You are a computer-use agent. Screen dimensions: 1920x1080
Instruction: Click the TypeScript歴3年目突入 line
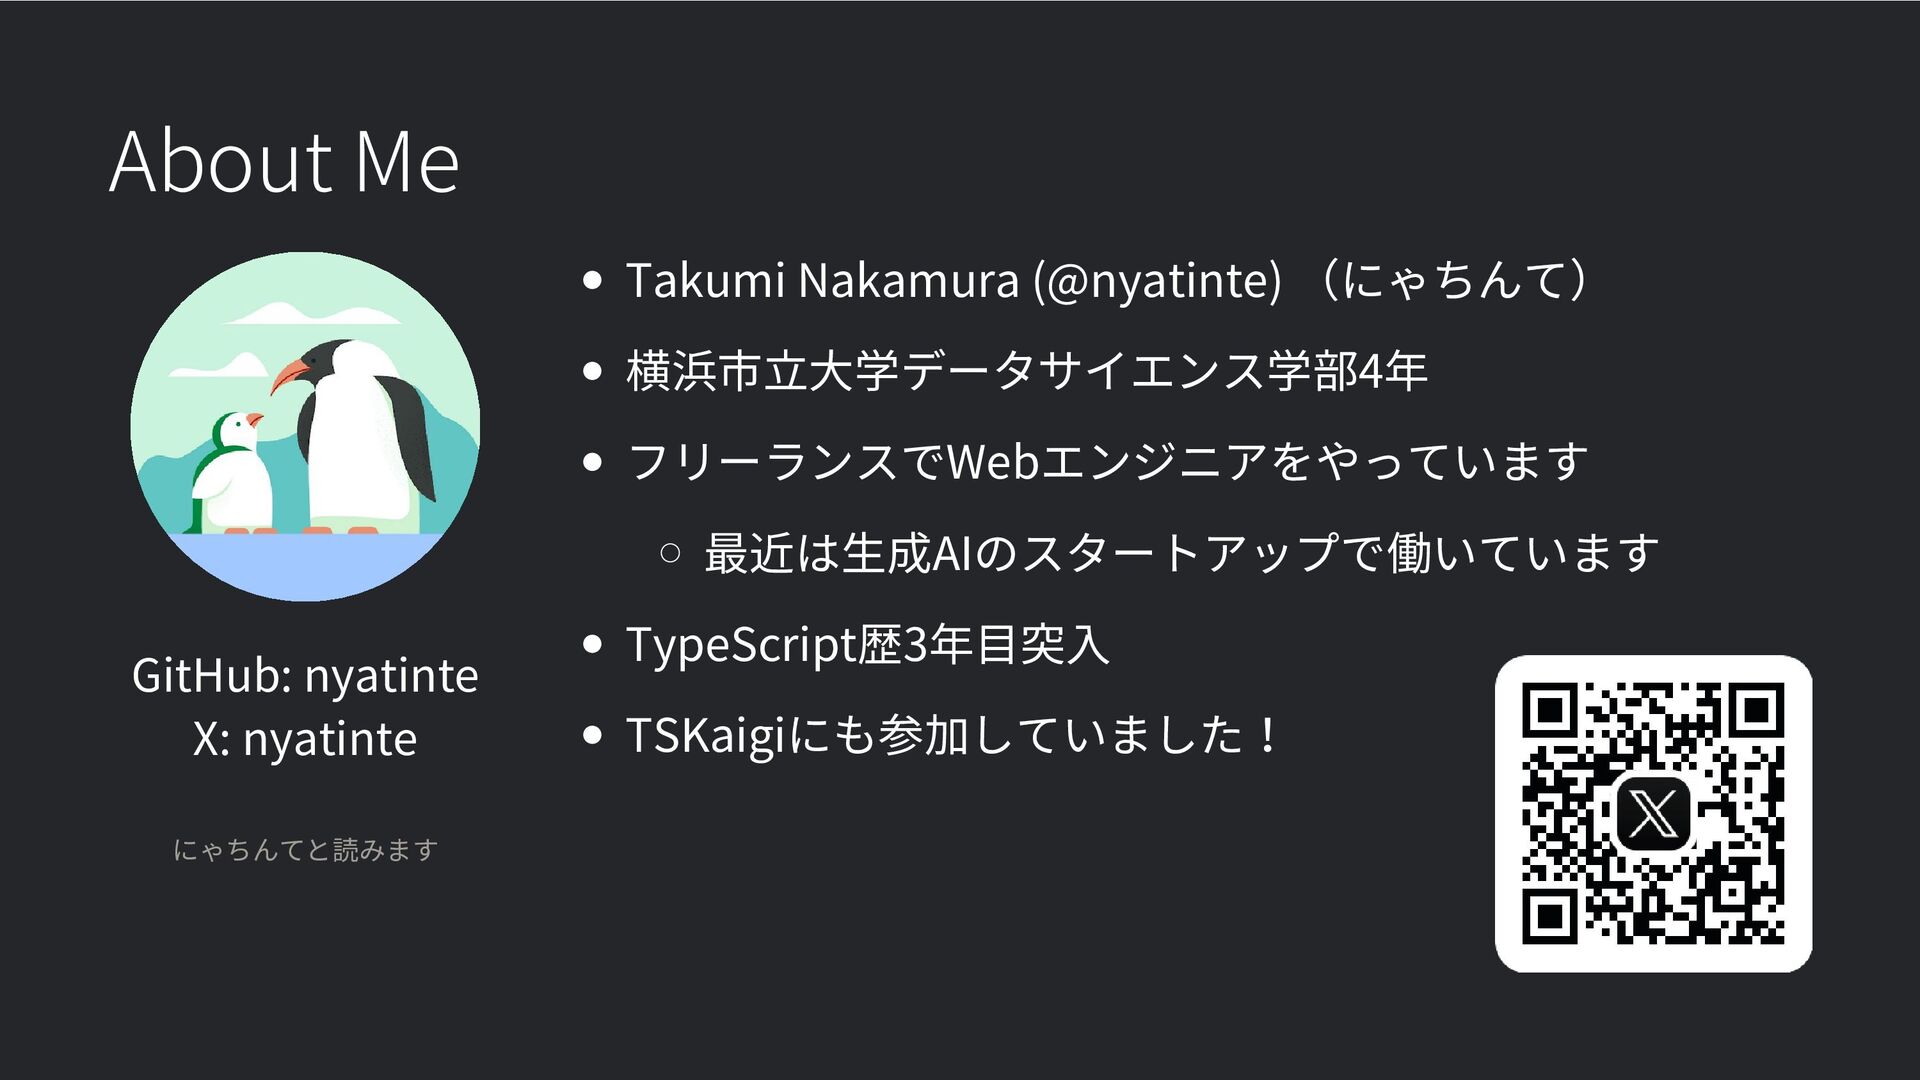point(867,645)
